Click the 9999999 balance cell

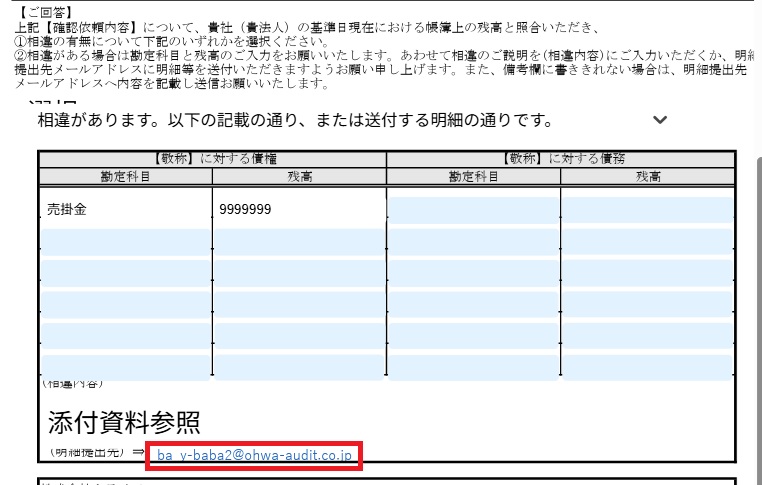tap(298, 210)
